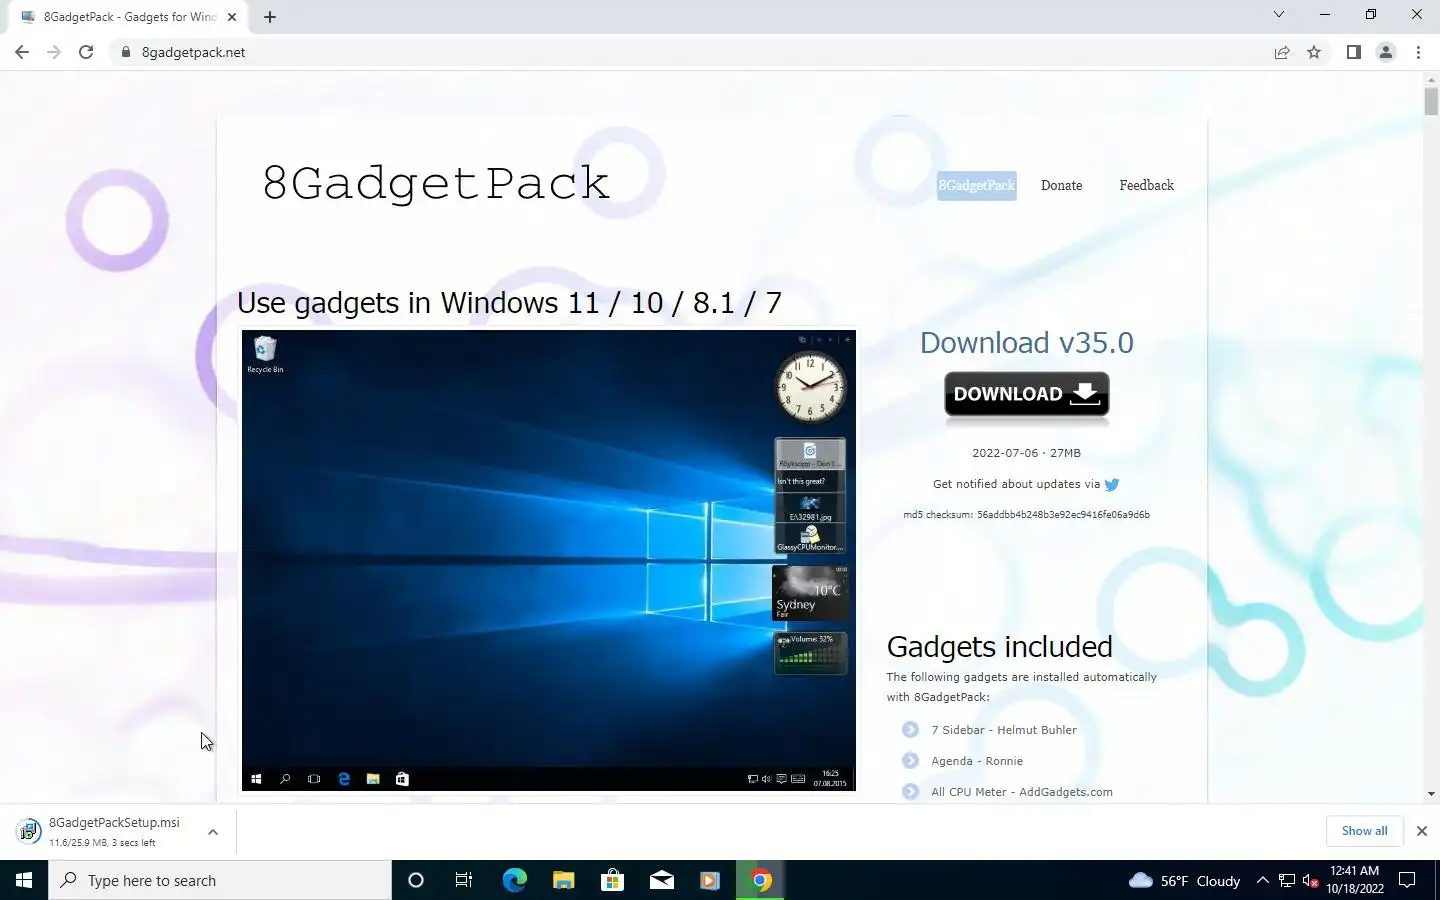Launch Microsoft Edge from taskbar
1440x900 pixels.
[x=514, y=880]
